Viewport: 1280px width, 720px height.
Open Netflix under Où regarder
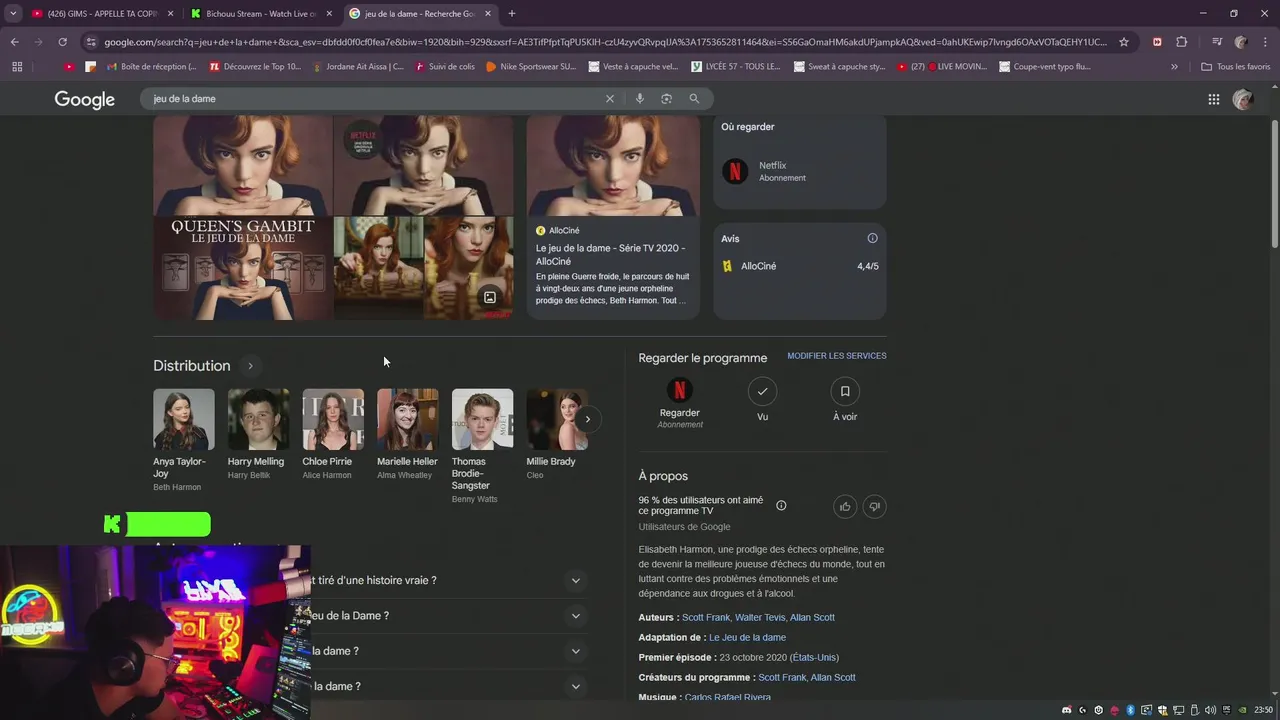coord(799,171)
